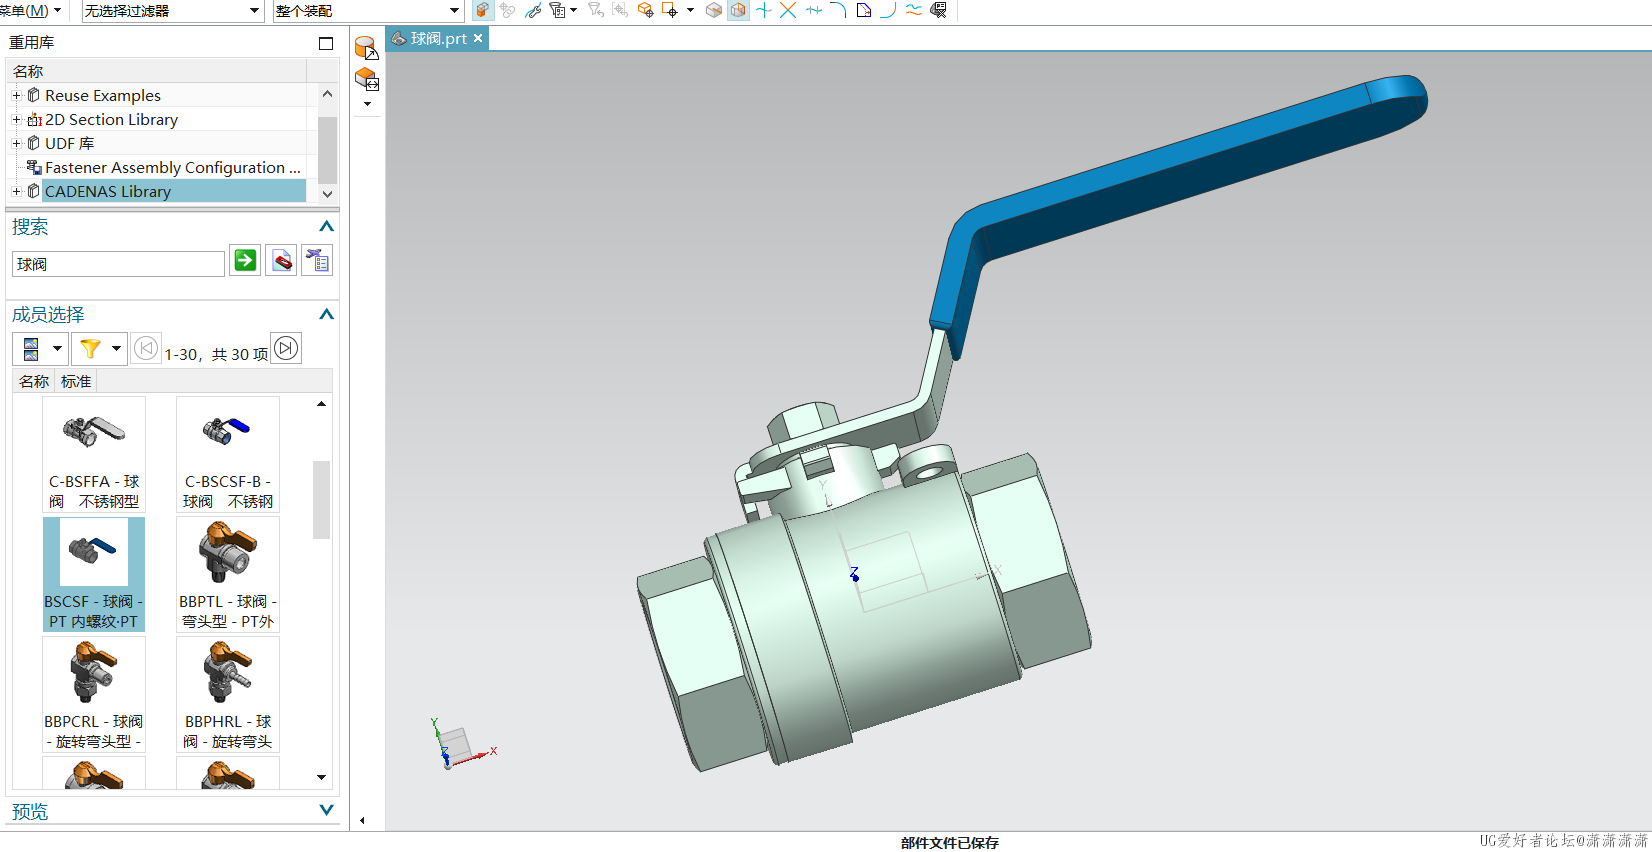The image size is (1652, 852).
Task: Expand the Reuse Examples tree node
Action: click(x=16, y=95)
